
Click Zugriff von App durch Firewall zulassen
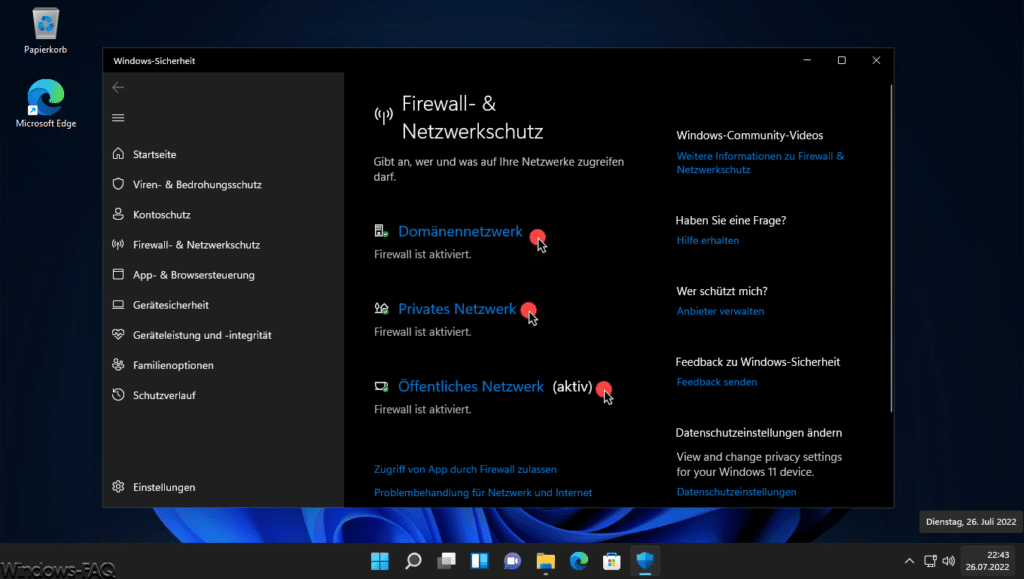pos(465,469)
